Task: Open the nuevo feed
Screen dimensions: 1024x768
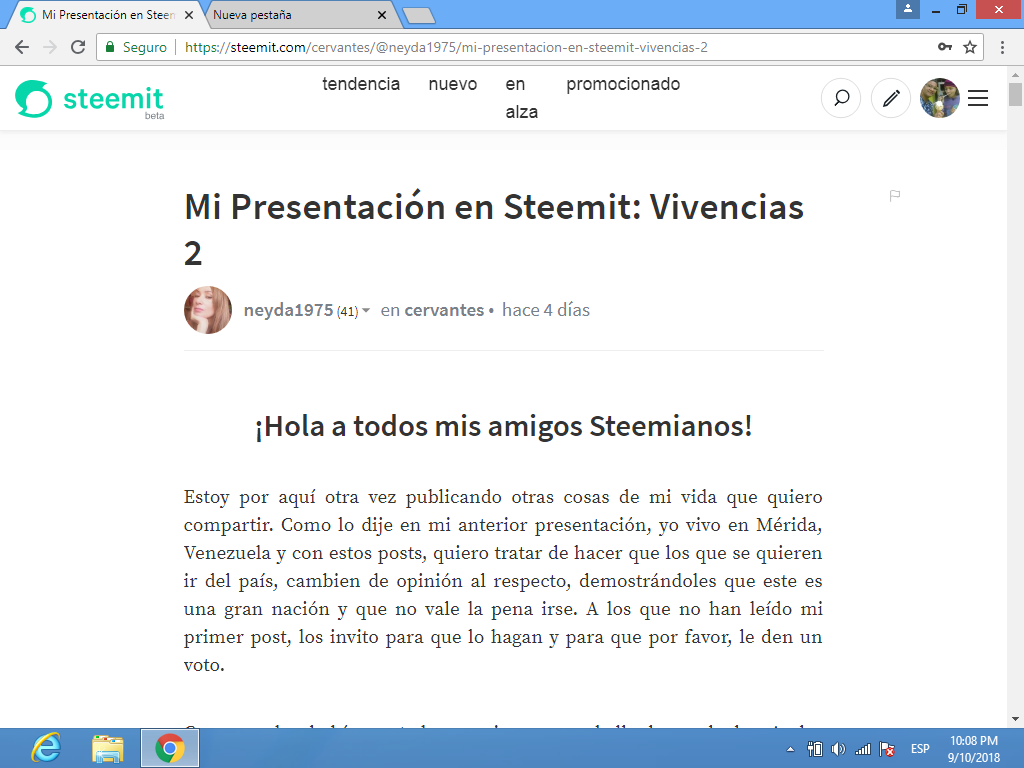Action: point(453,84)
